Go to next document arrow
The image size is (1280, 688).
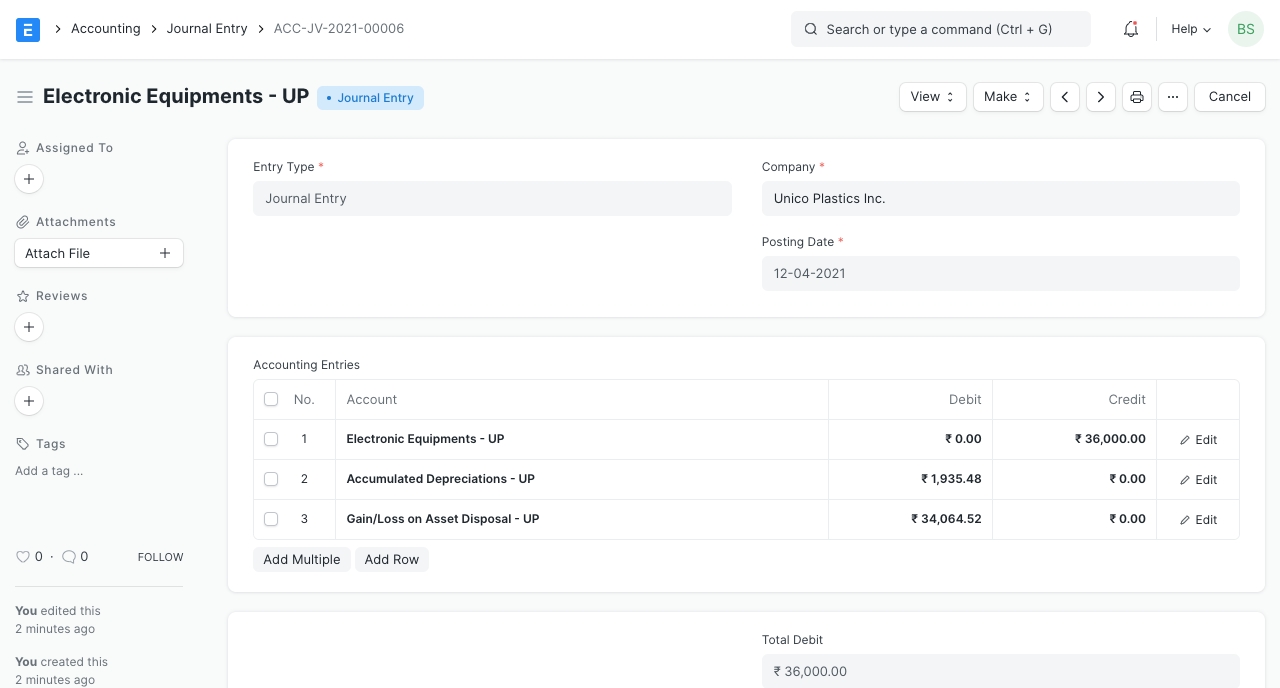1101,97
